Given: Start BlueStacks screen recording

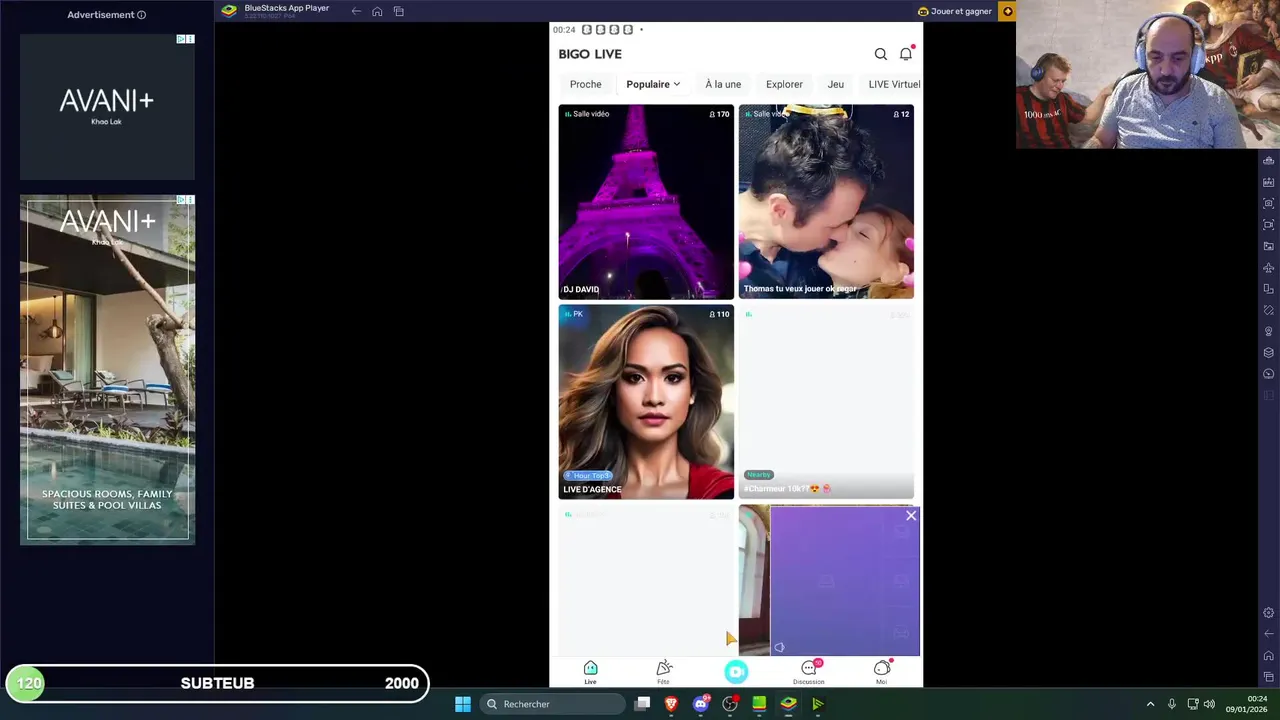Looking at the screenshot, I should pyautogui.click(x=1269, y=225).
